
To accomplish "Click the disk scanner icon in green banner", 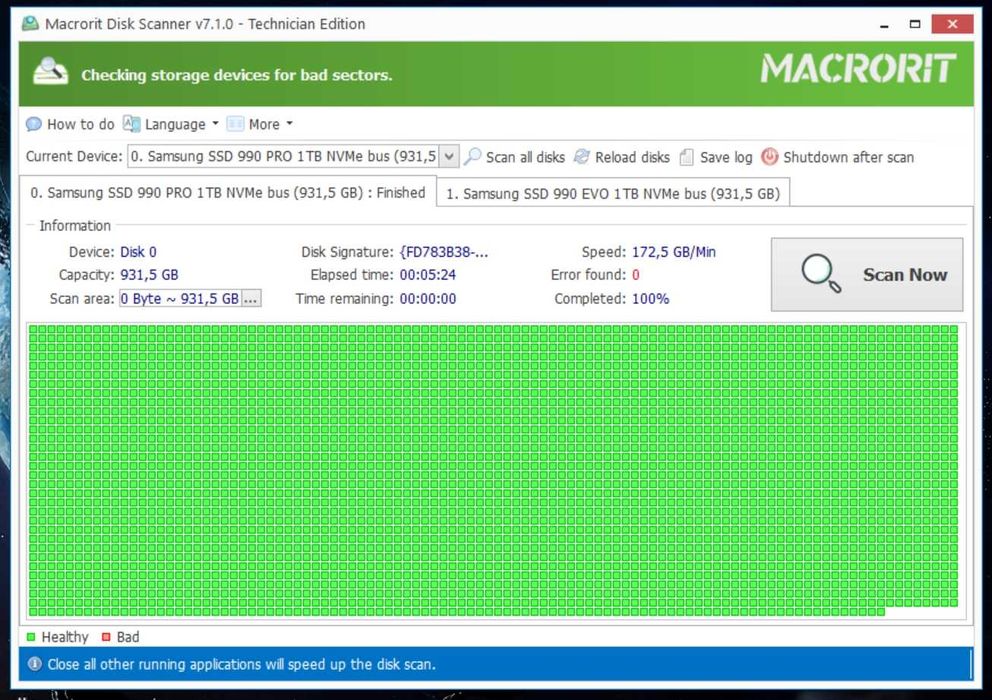I will pyautogui.click(x=51, y=72).
